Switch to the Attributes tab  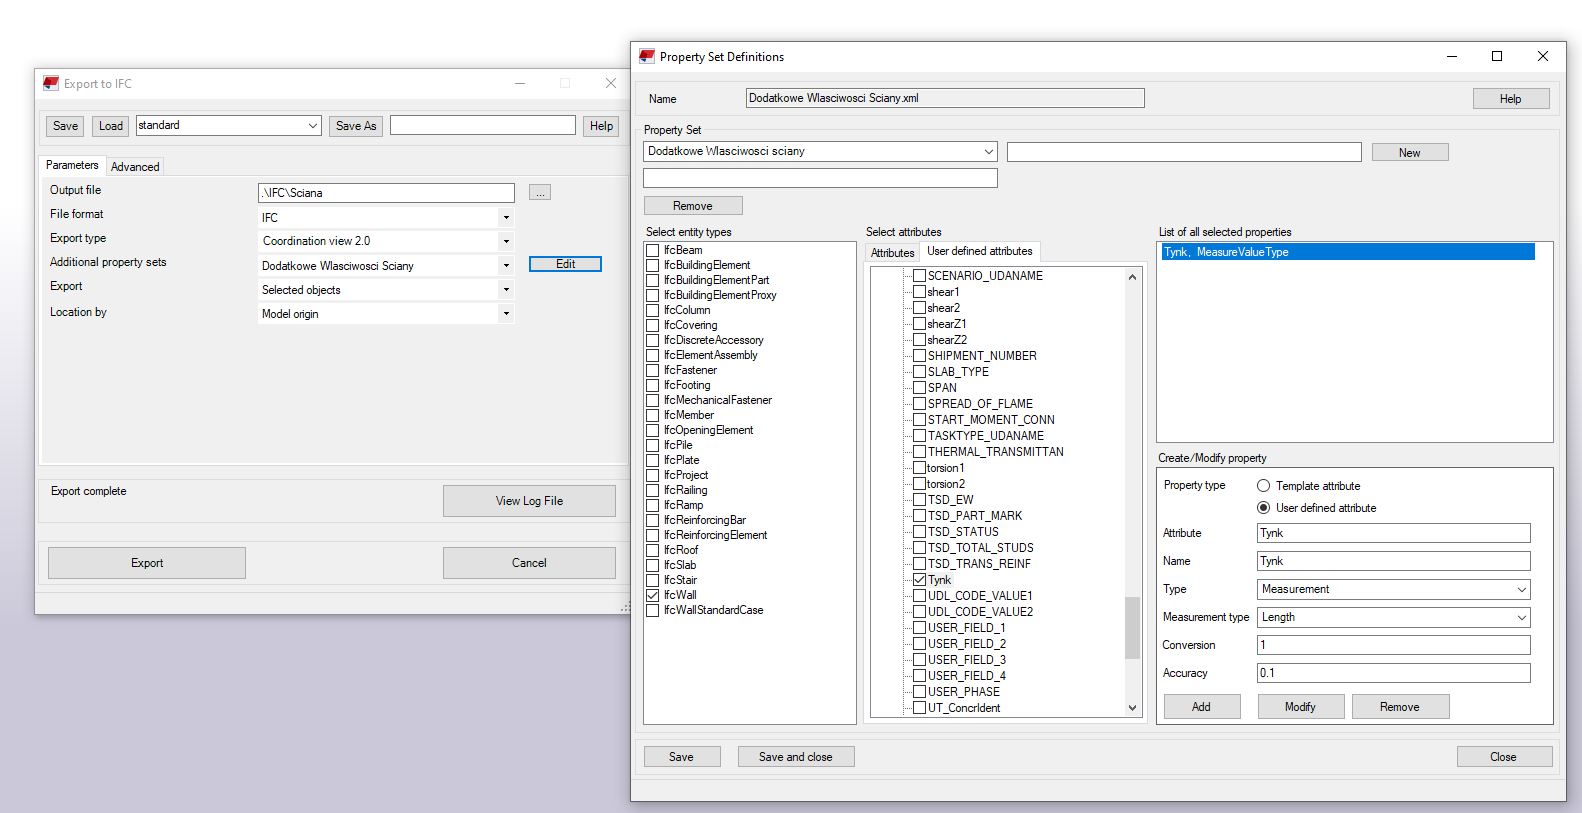(x=892, y=253)
